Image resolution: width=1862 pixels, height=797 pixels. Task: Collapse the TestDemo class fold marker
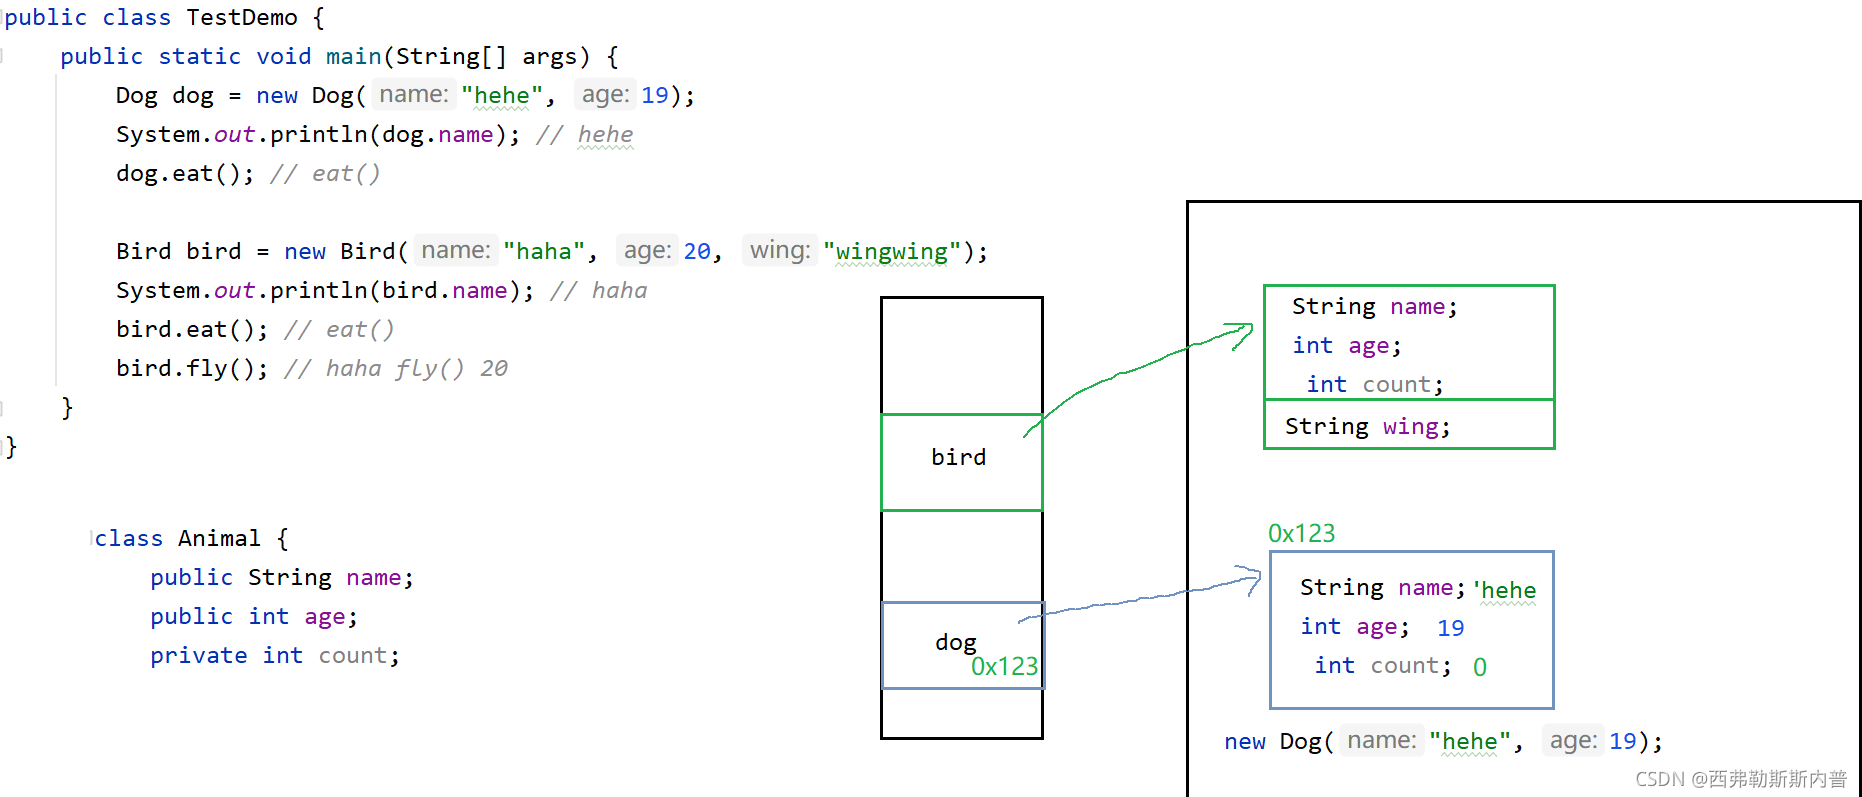3,17
